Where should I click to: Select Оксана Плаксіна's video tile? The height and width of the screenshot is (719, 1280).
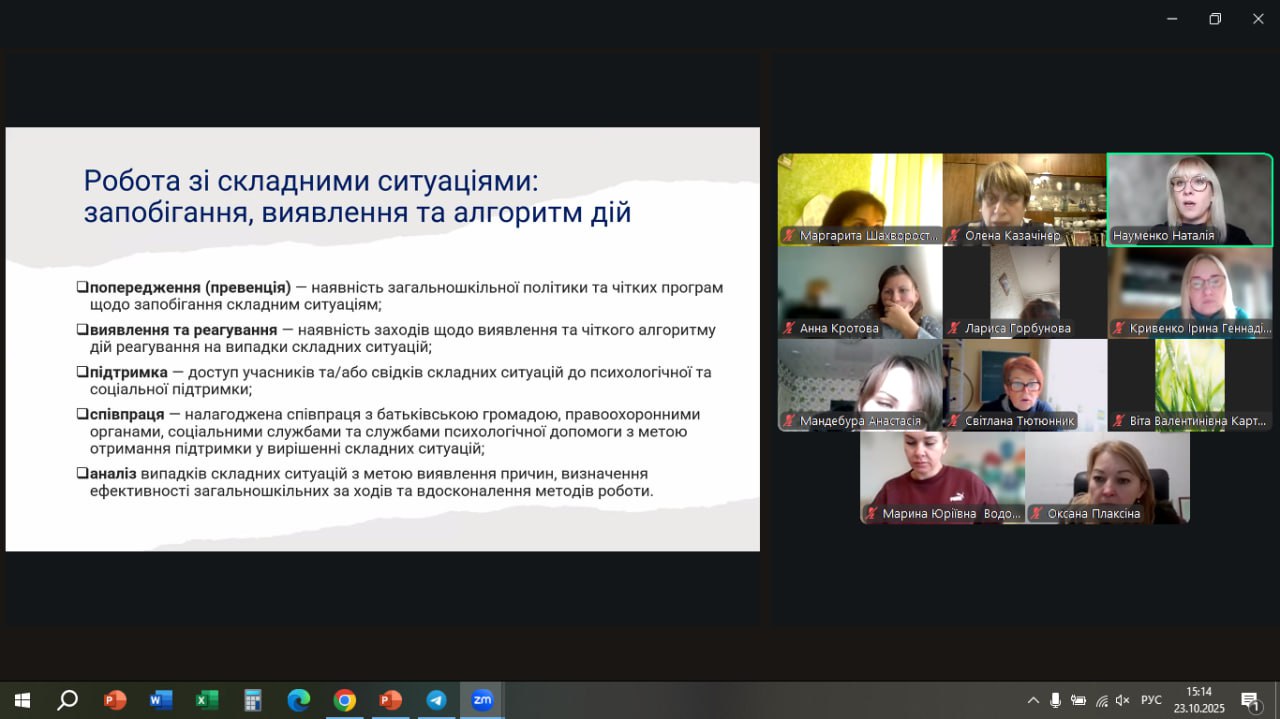[x=1107, y=476]
